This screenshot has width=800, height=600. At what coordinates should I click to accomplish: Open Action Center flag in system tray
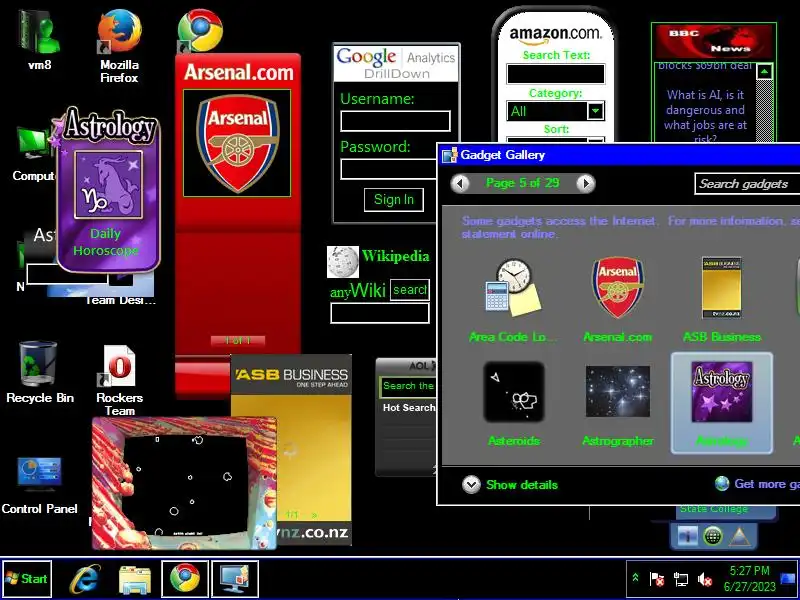(x=657, y=579)
